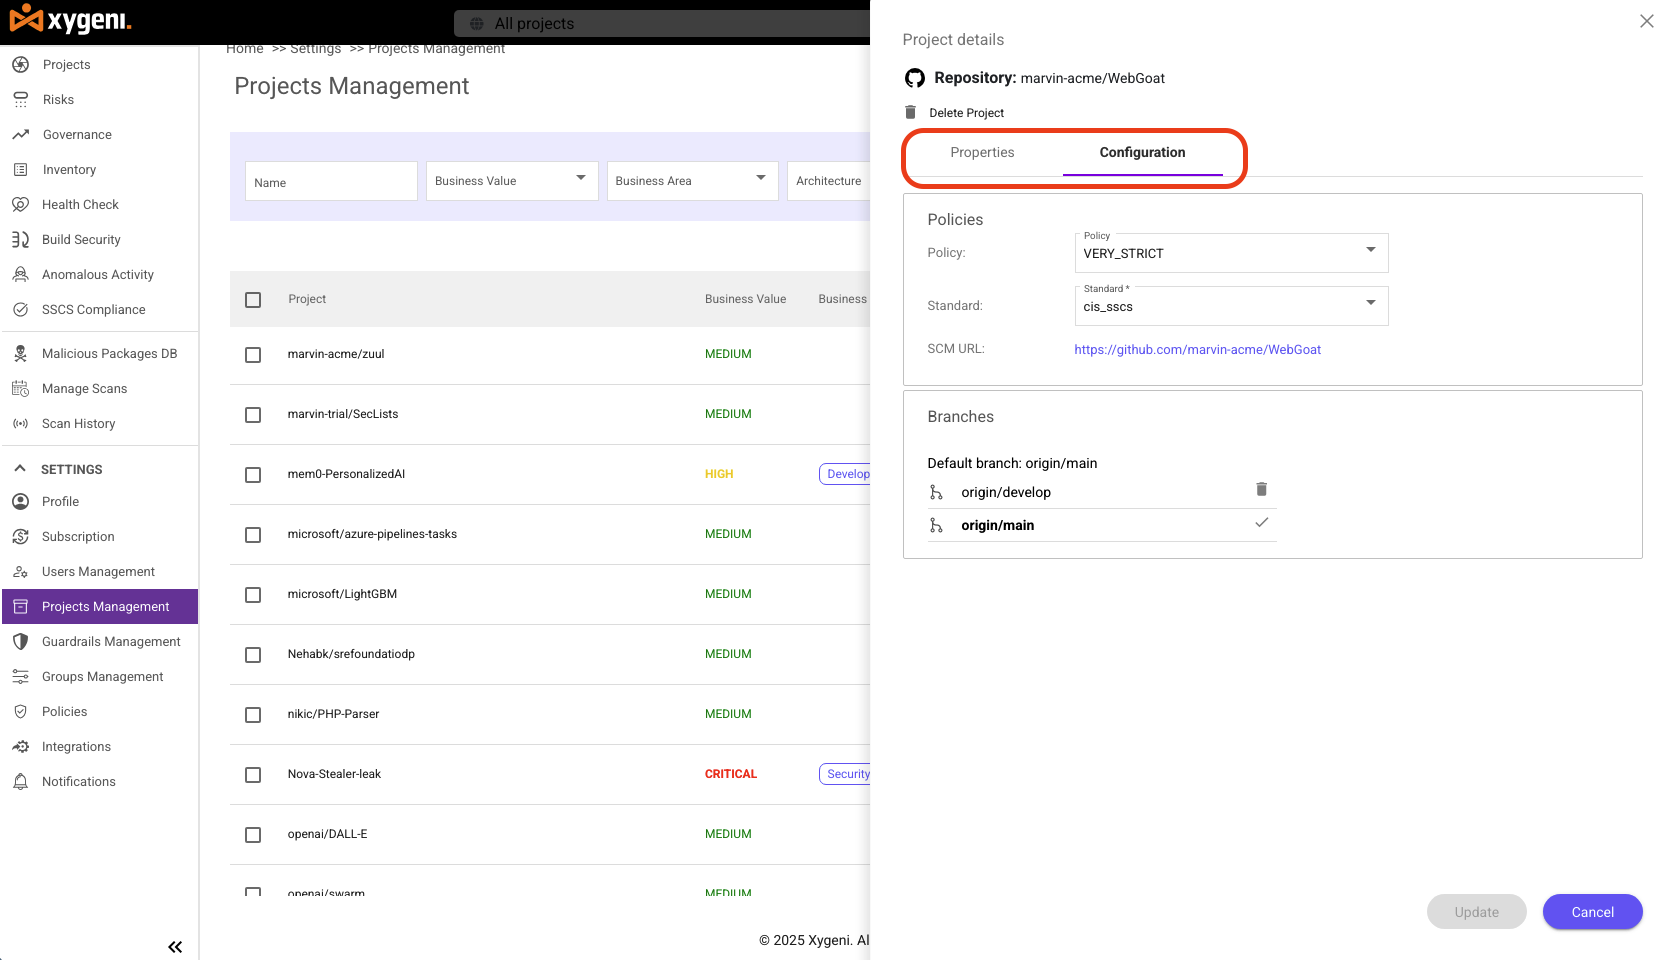
Task: Expand the Standard dropdown showing cis_sscs
Action: point(1230,306)
